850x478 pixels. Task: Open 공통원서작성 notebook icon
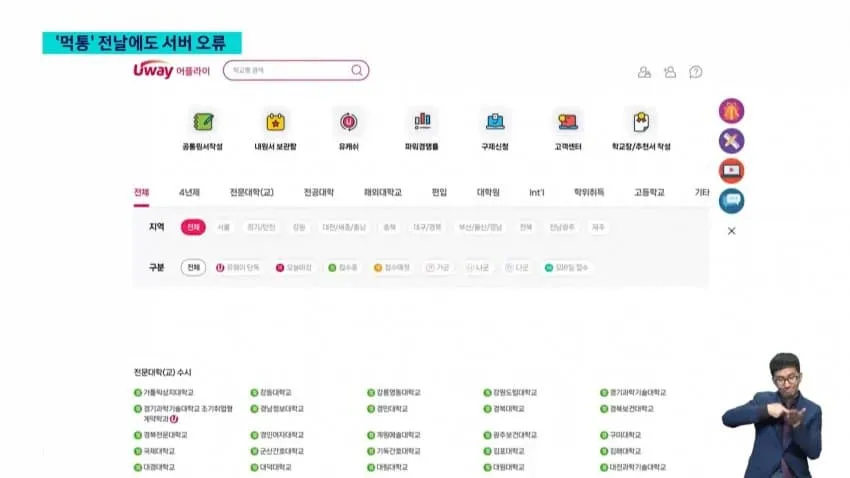point(203,121)
